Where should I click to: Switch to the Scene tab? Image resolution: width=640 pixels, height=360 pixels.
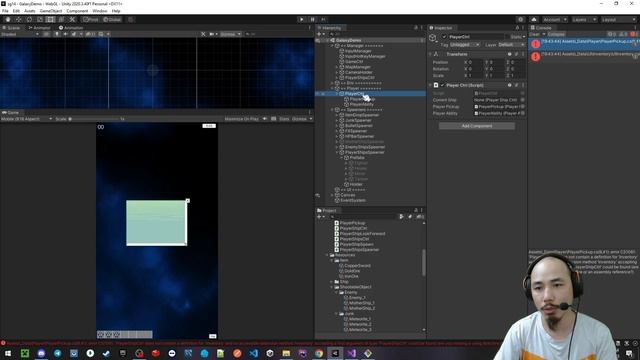pos(12,28)
